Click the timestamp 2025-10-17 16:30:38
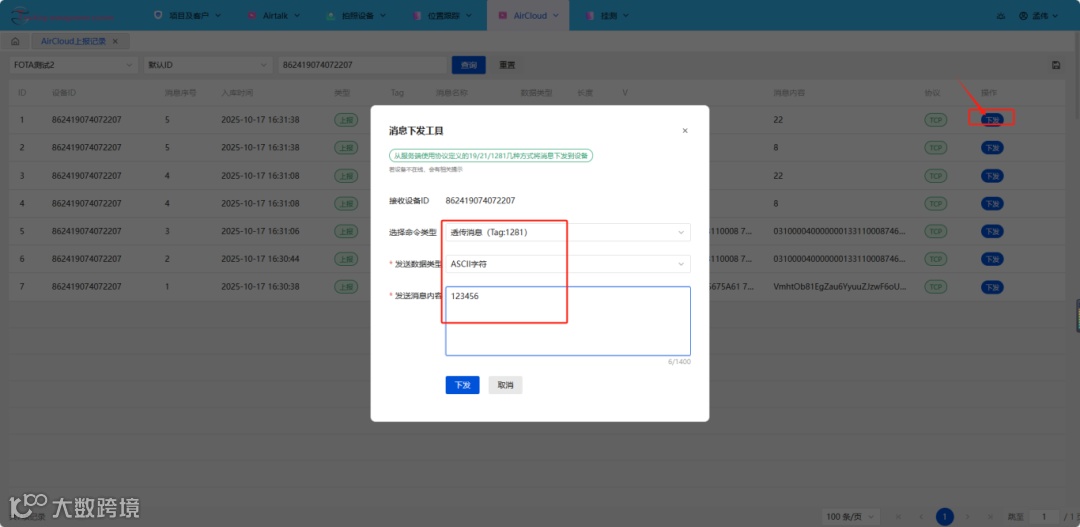1080x527 pixels. point(260,286)
